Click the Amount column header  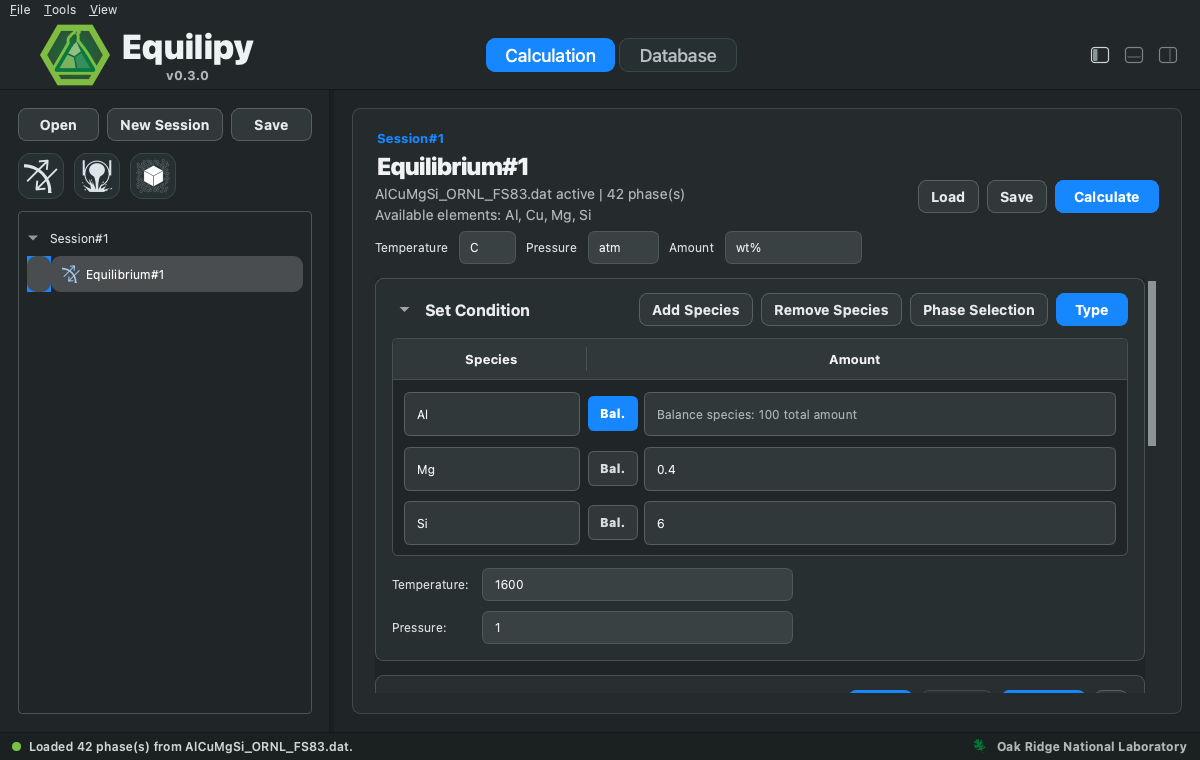tap(855, 359)
